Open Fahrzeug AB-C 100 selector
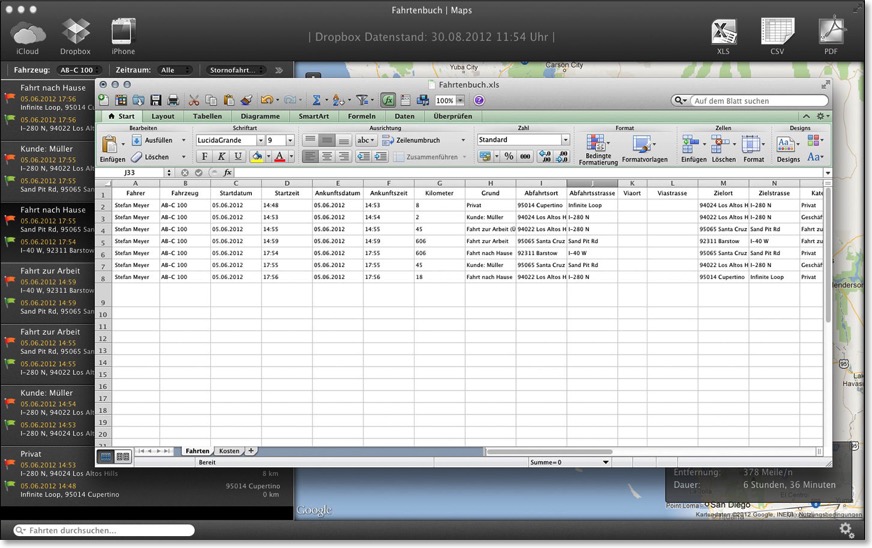872x548 pixels. [x=80, y=70]
